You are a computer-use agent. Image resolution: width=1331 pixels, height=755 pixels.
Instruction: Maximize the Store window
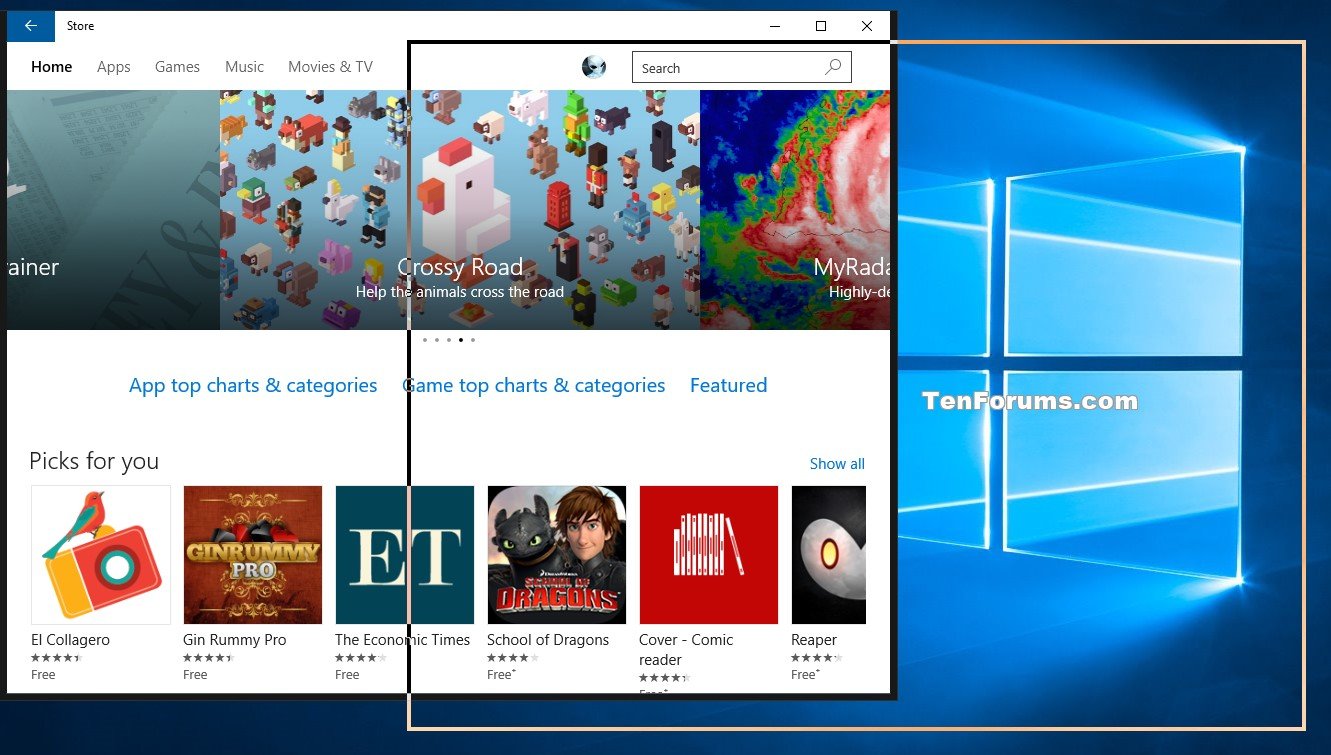(821, 26)
